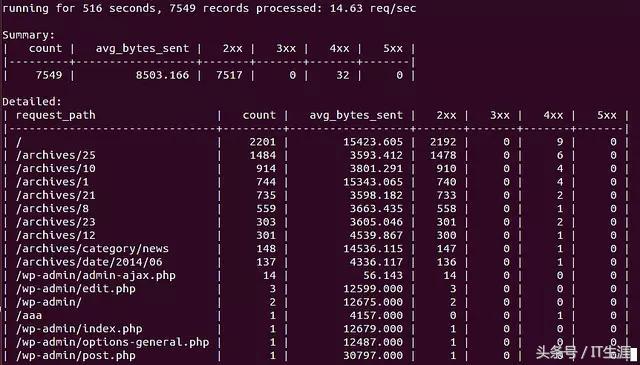Click the 2xx value 1478

(443, 155)
